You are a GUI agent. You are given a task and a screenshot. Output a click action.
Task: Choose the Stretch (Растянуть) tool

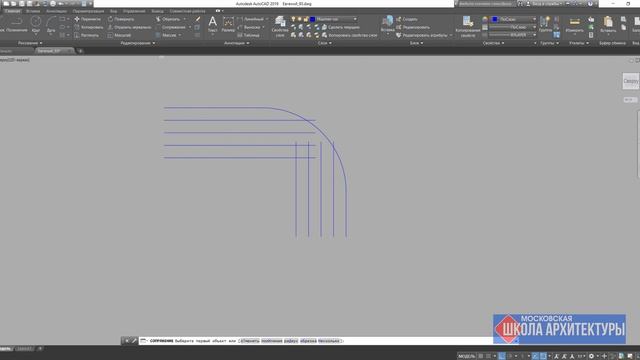(87, 36)
